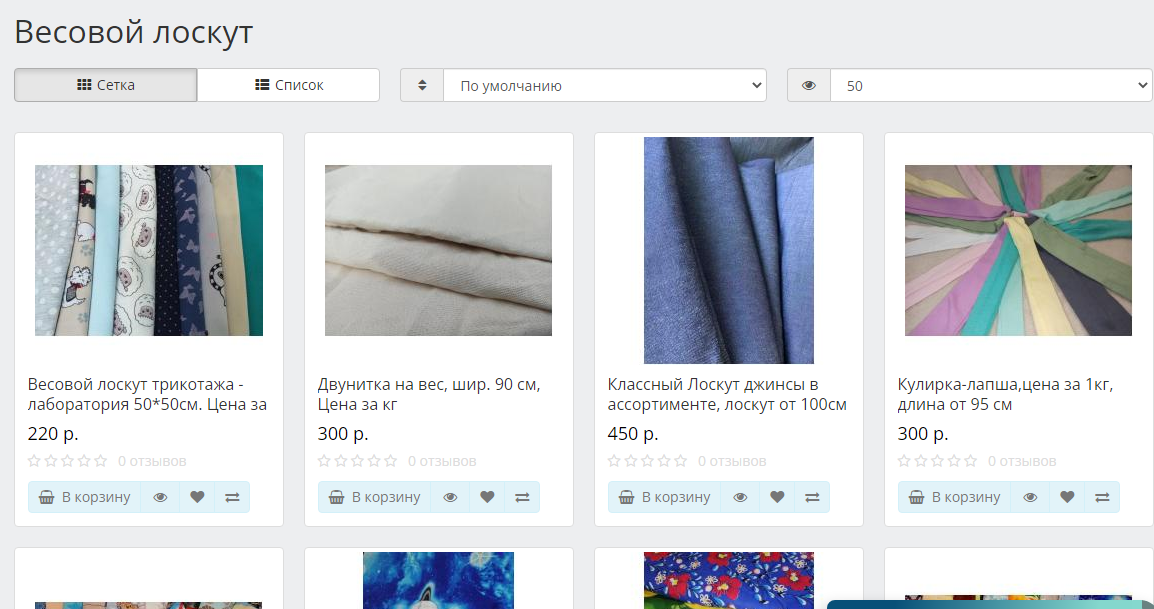Screen dimensions: 1154x609
Task: Open Двунитка на вес product image
Action: coord(439,250)
